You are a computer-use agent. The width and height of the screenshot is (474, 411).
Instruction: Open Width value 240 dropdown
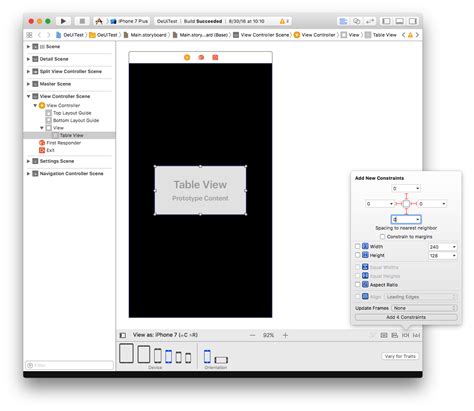pos(454,247)
